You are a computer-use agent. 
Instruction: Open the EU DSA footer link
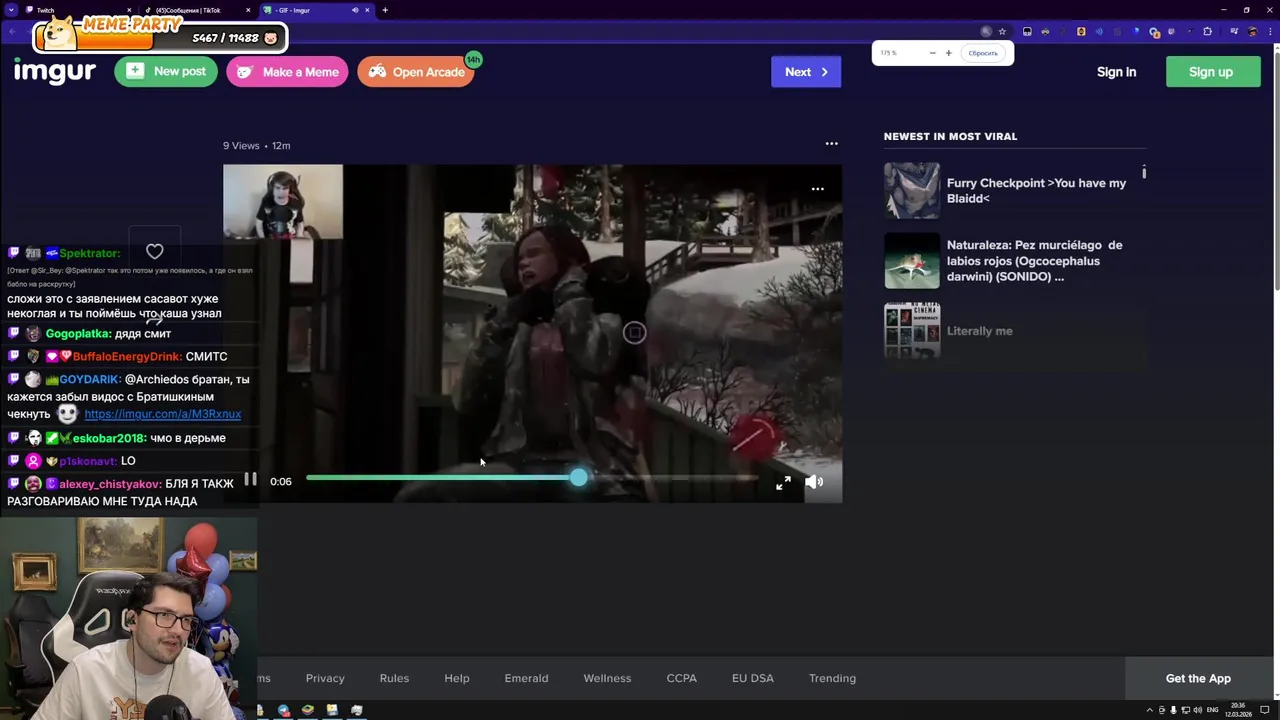click(753, 678)
